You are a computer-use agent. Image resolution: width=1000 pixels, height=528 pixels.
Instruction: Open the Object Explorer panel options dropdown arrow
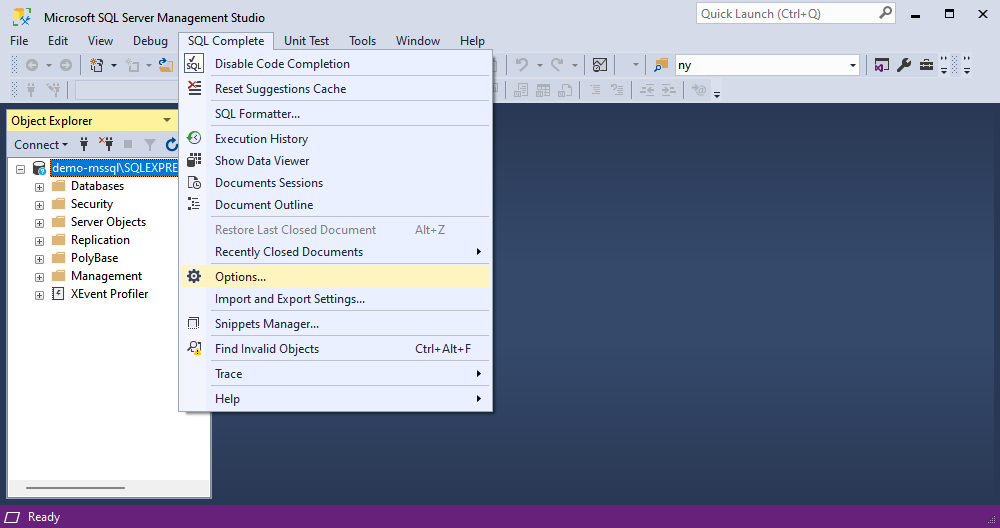(x=167, y=121)
